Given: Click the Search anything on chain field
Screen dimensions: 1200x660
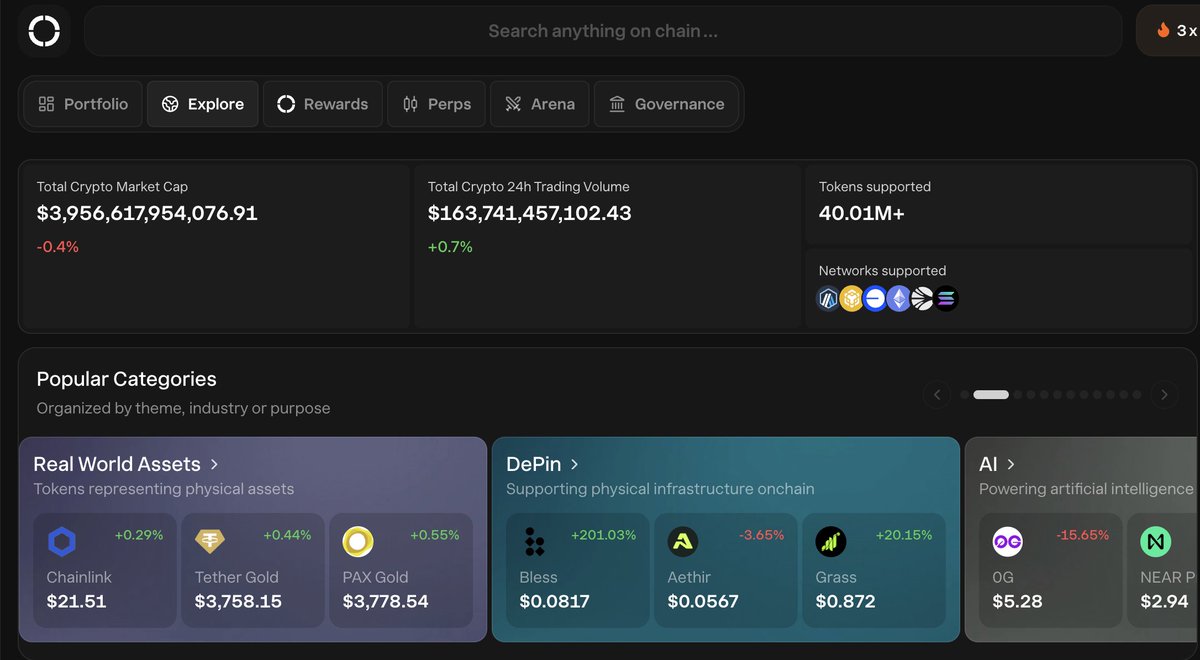Looking at the screenshot, I should click(603, 31).
